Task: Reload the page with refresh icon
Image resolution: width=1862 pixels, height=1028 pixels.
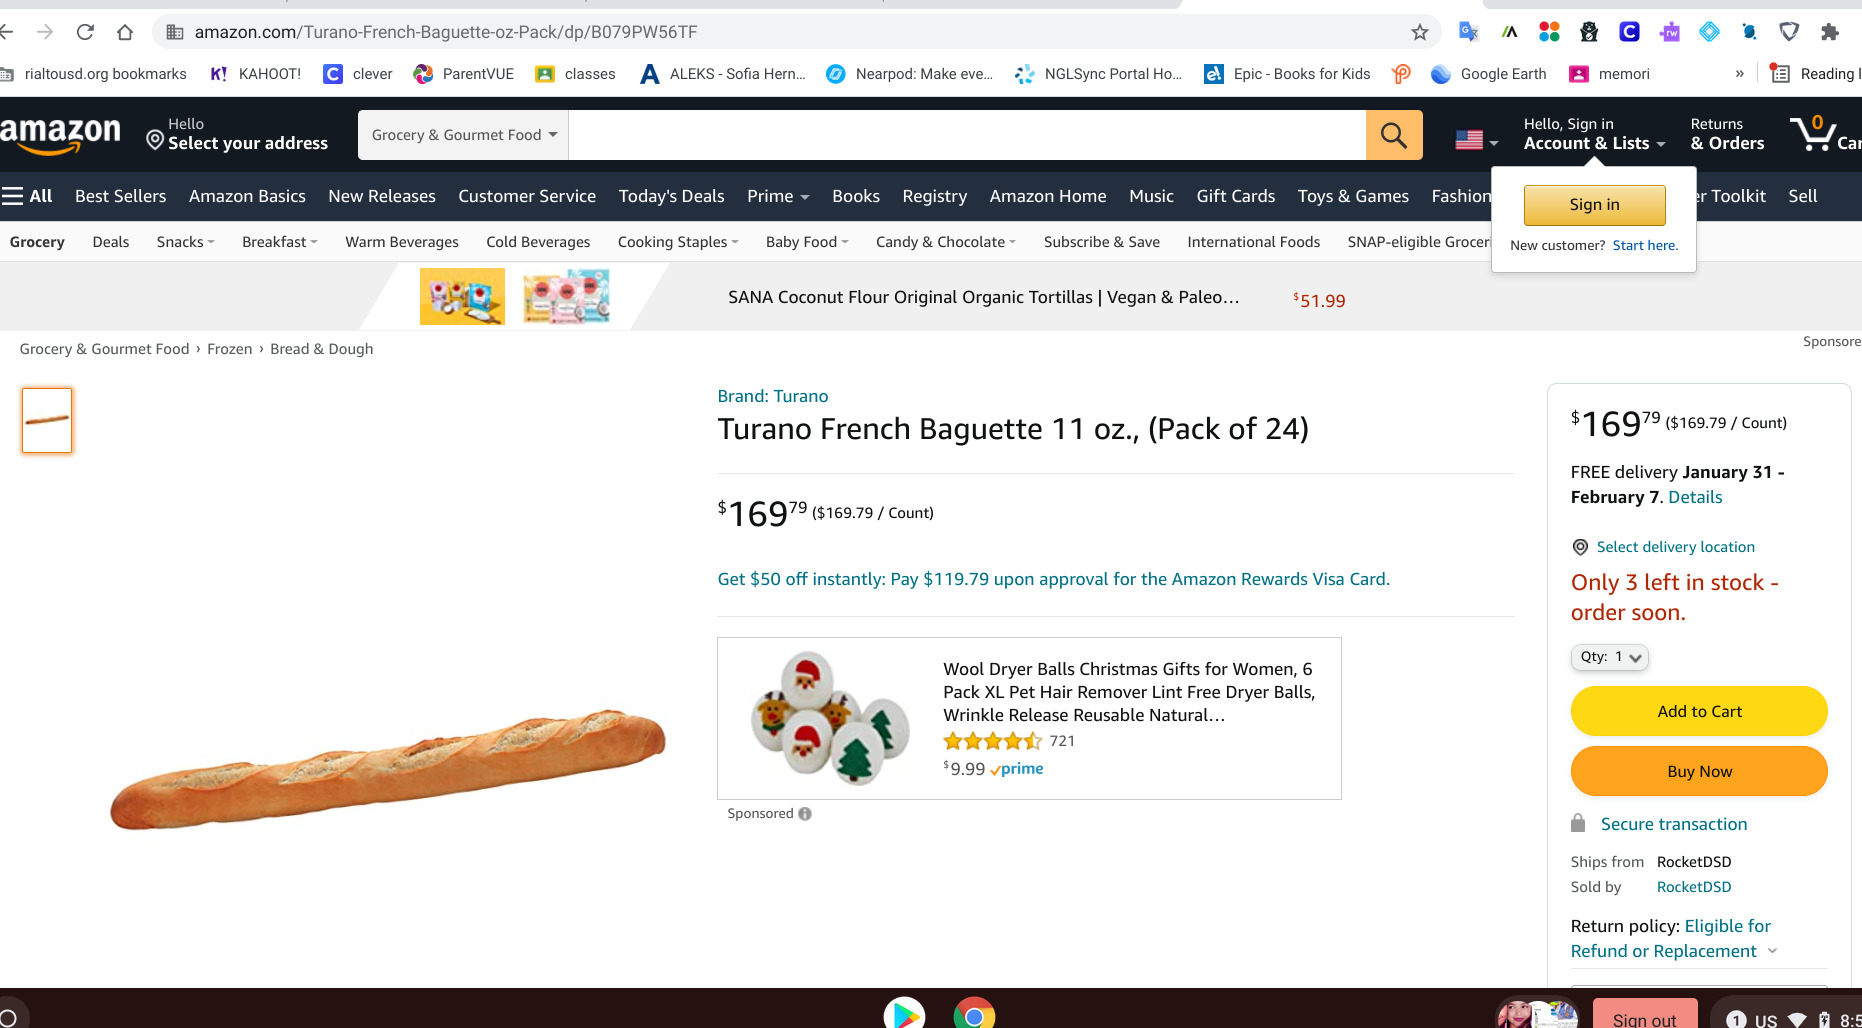Action: pyautogui.click(x=85, y=32)
